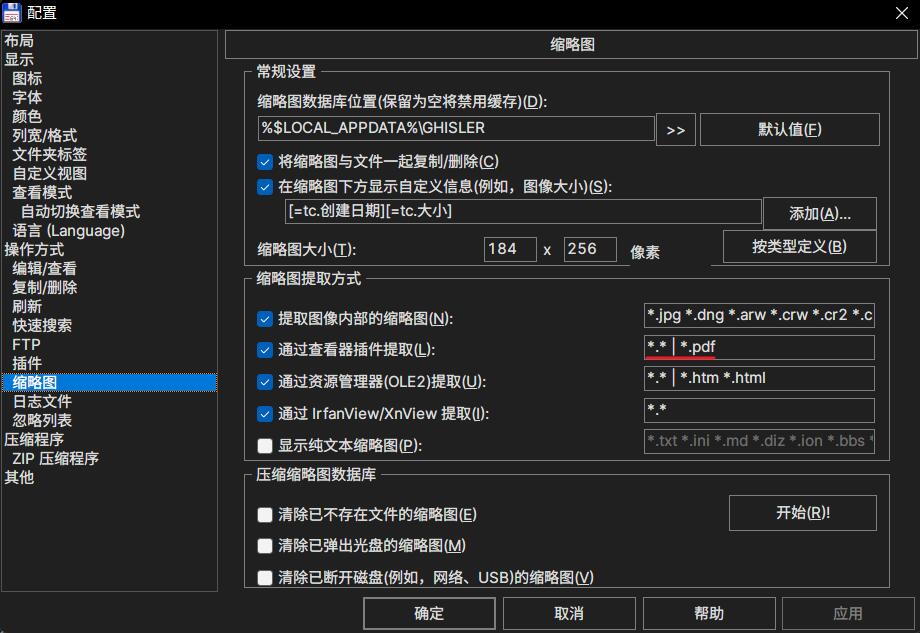This screenshot has width=920, height=633.
Task: Confirm settings with the 确定 button
Action: [429, 613]
